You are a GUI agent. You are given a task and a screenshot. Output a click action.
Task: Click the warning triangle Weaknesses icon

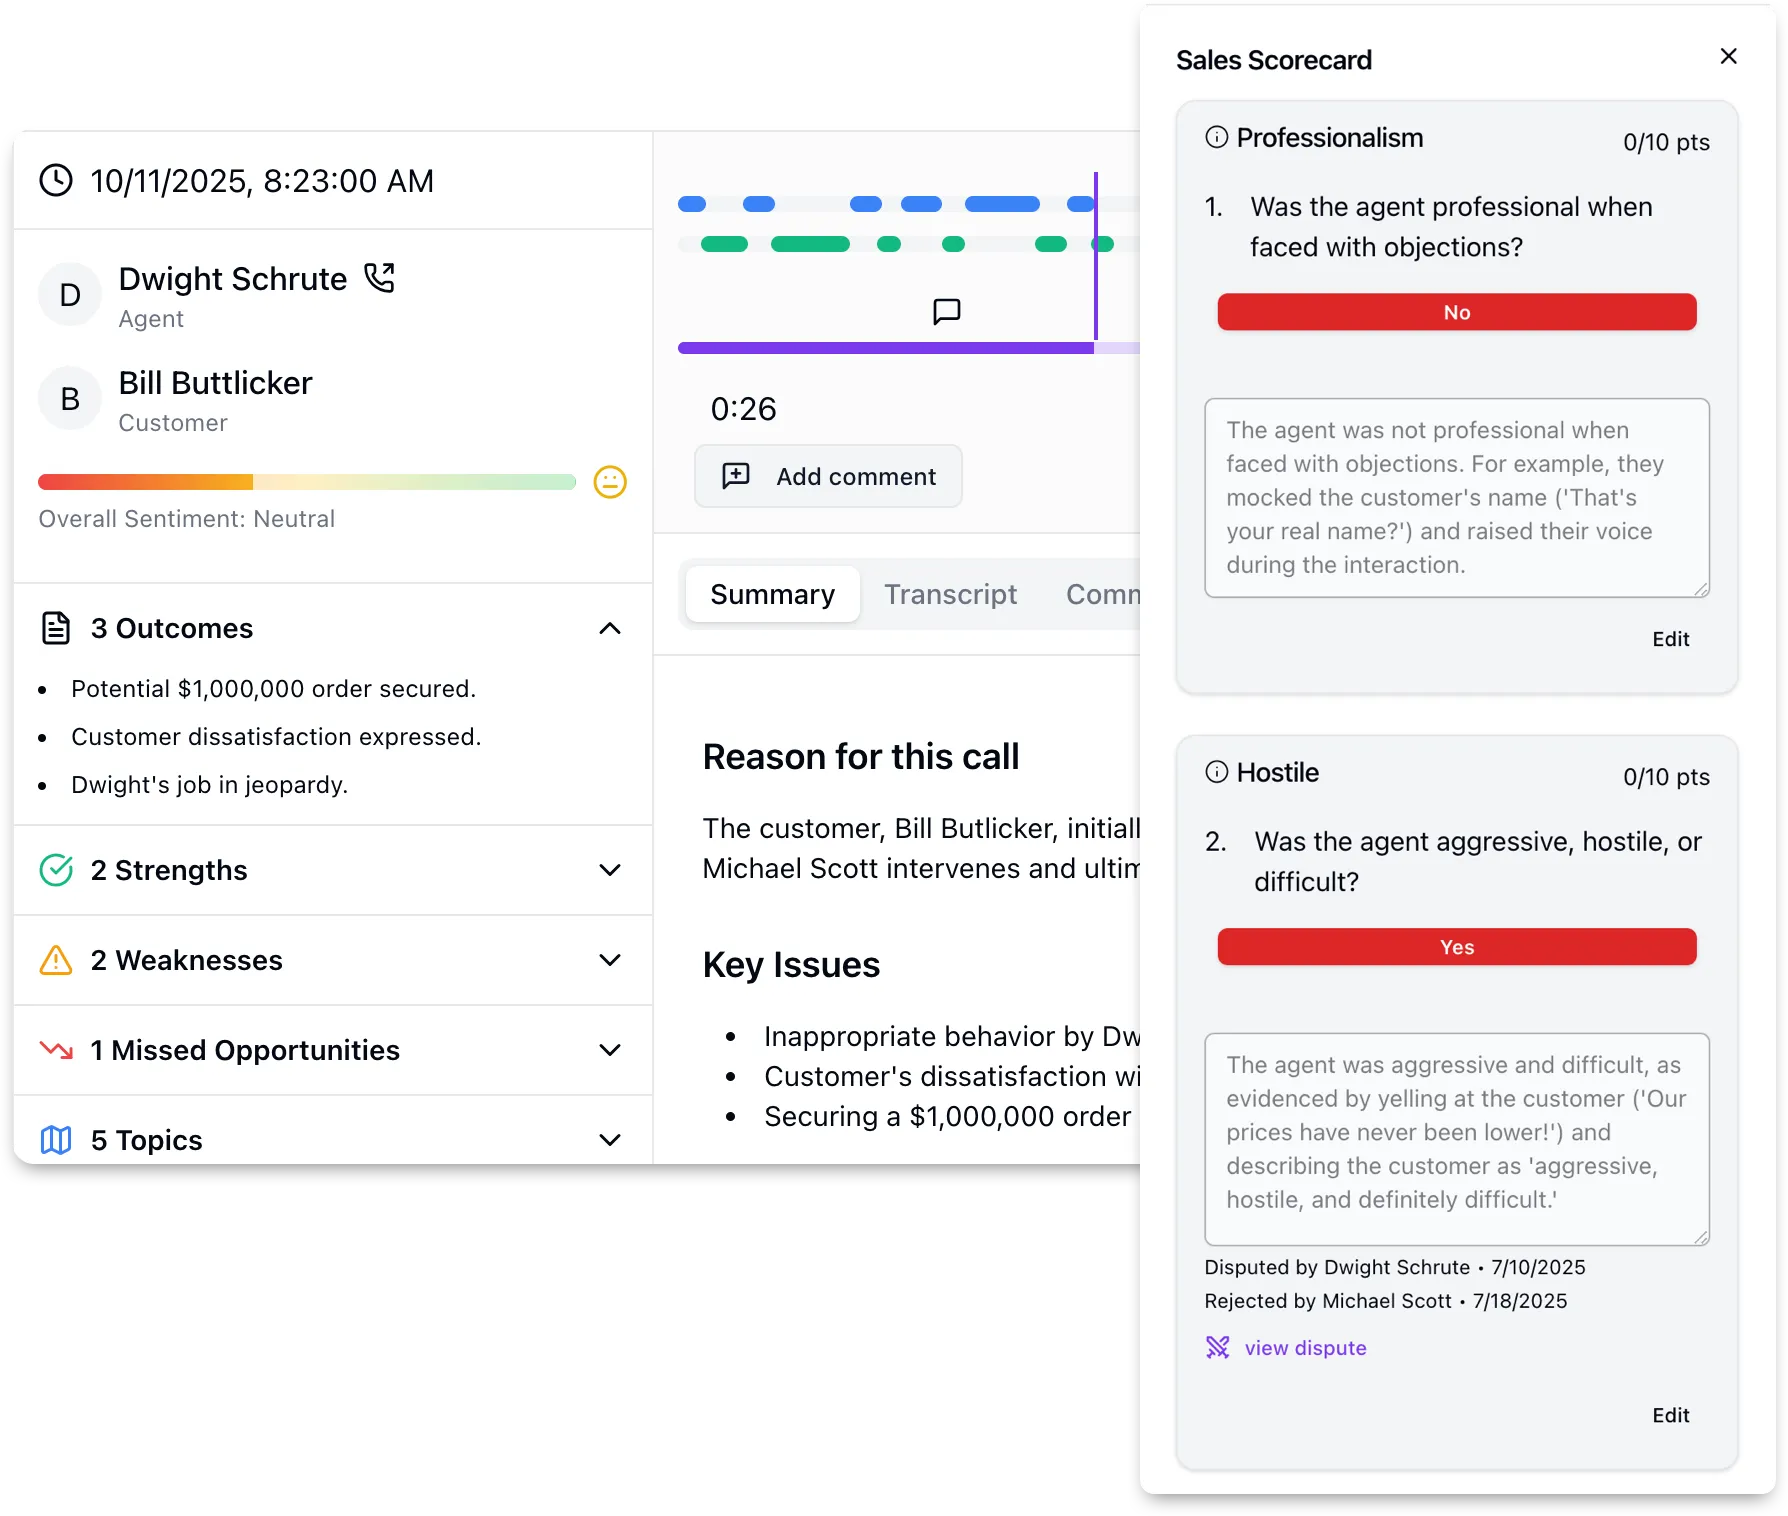pyautogui.click(x=56, y=960)
